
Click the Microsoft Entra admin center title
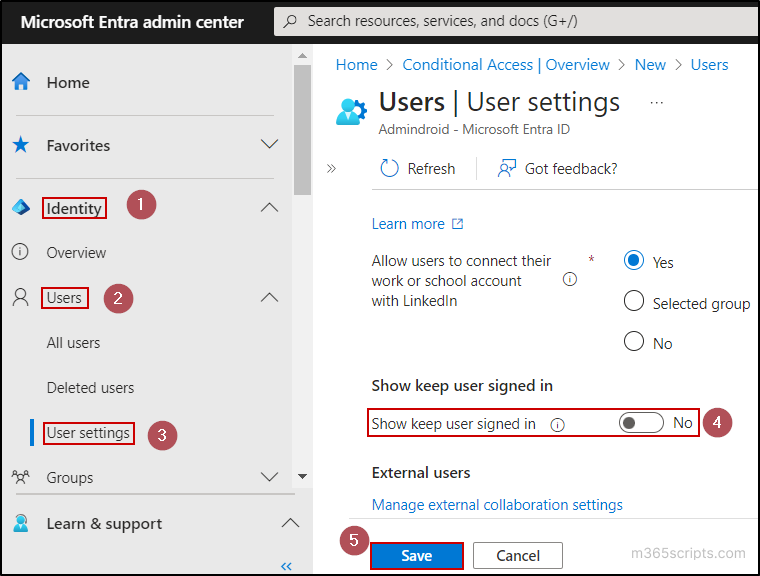pyautogui.click(x=132, y=22)
